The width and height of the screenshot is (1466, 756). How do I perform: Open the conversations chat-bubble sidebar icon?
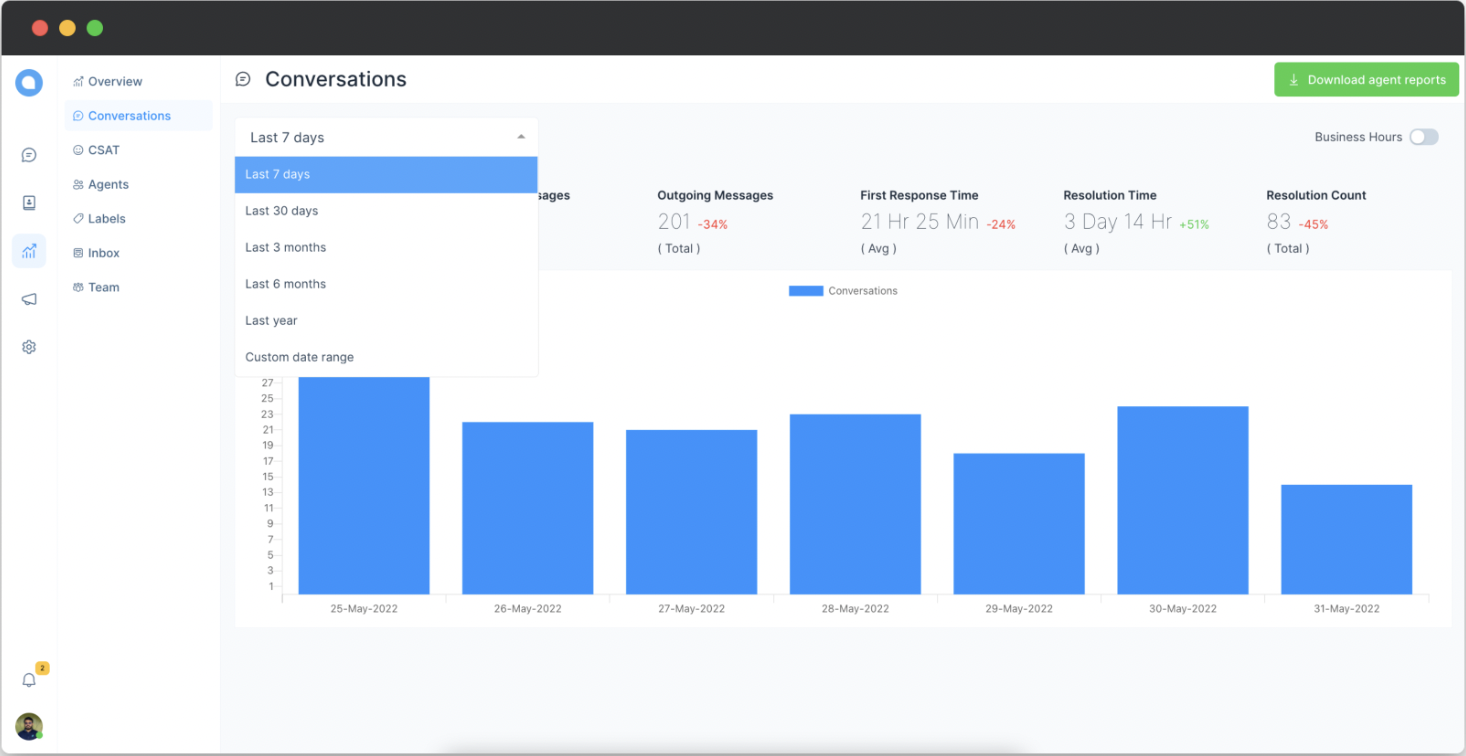(x=29, y=155)
